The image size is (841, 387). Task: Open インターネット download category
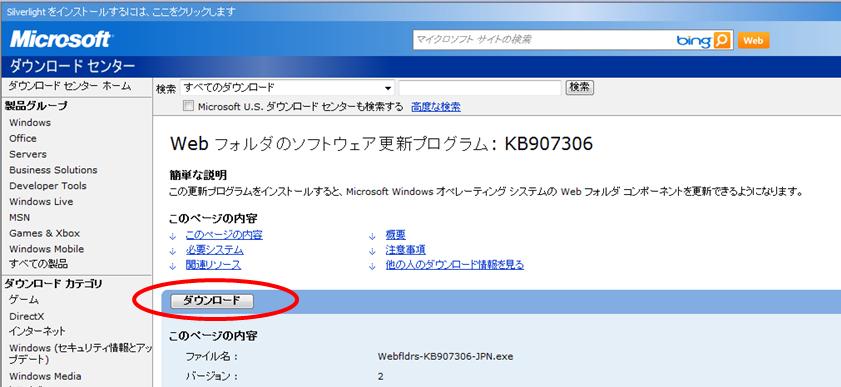[x=37, y=331]
